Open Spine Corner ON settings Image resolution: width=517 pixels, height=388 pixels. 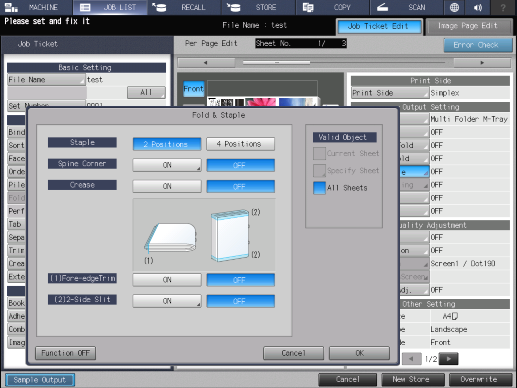[167, 165]
